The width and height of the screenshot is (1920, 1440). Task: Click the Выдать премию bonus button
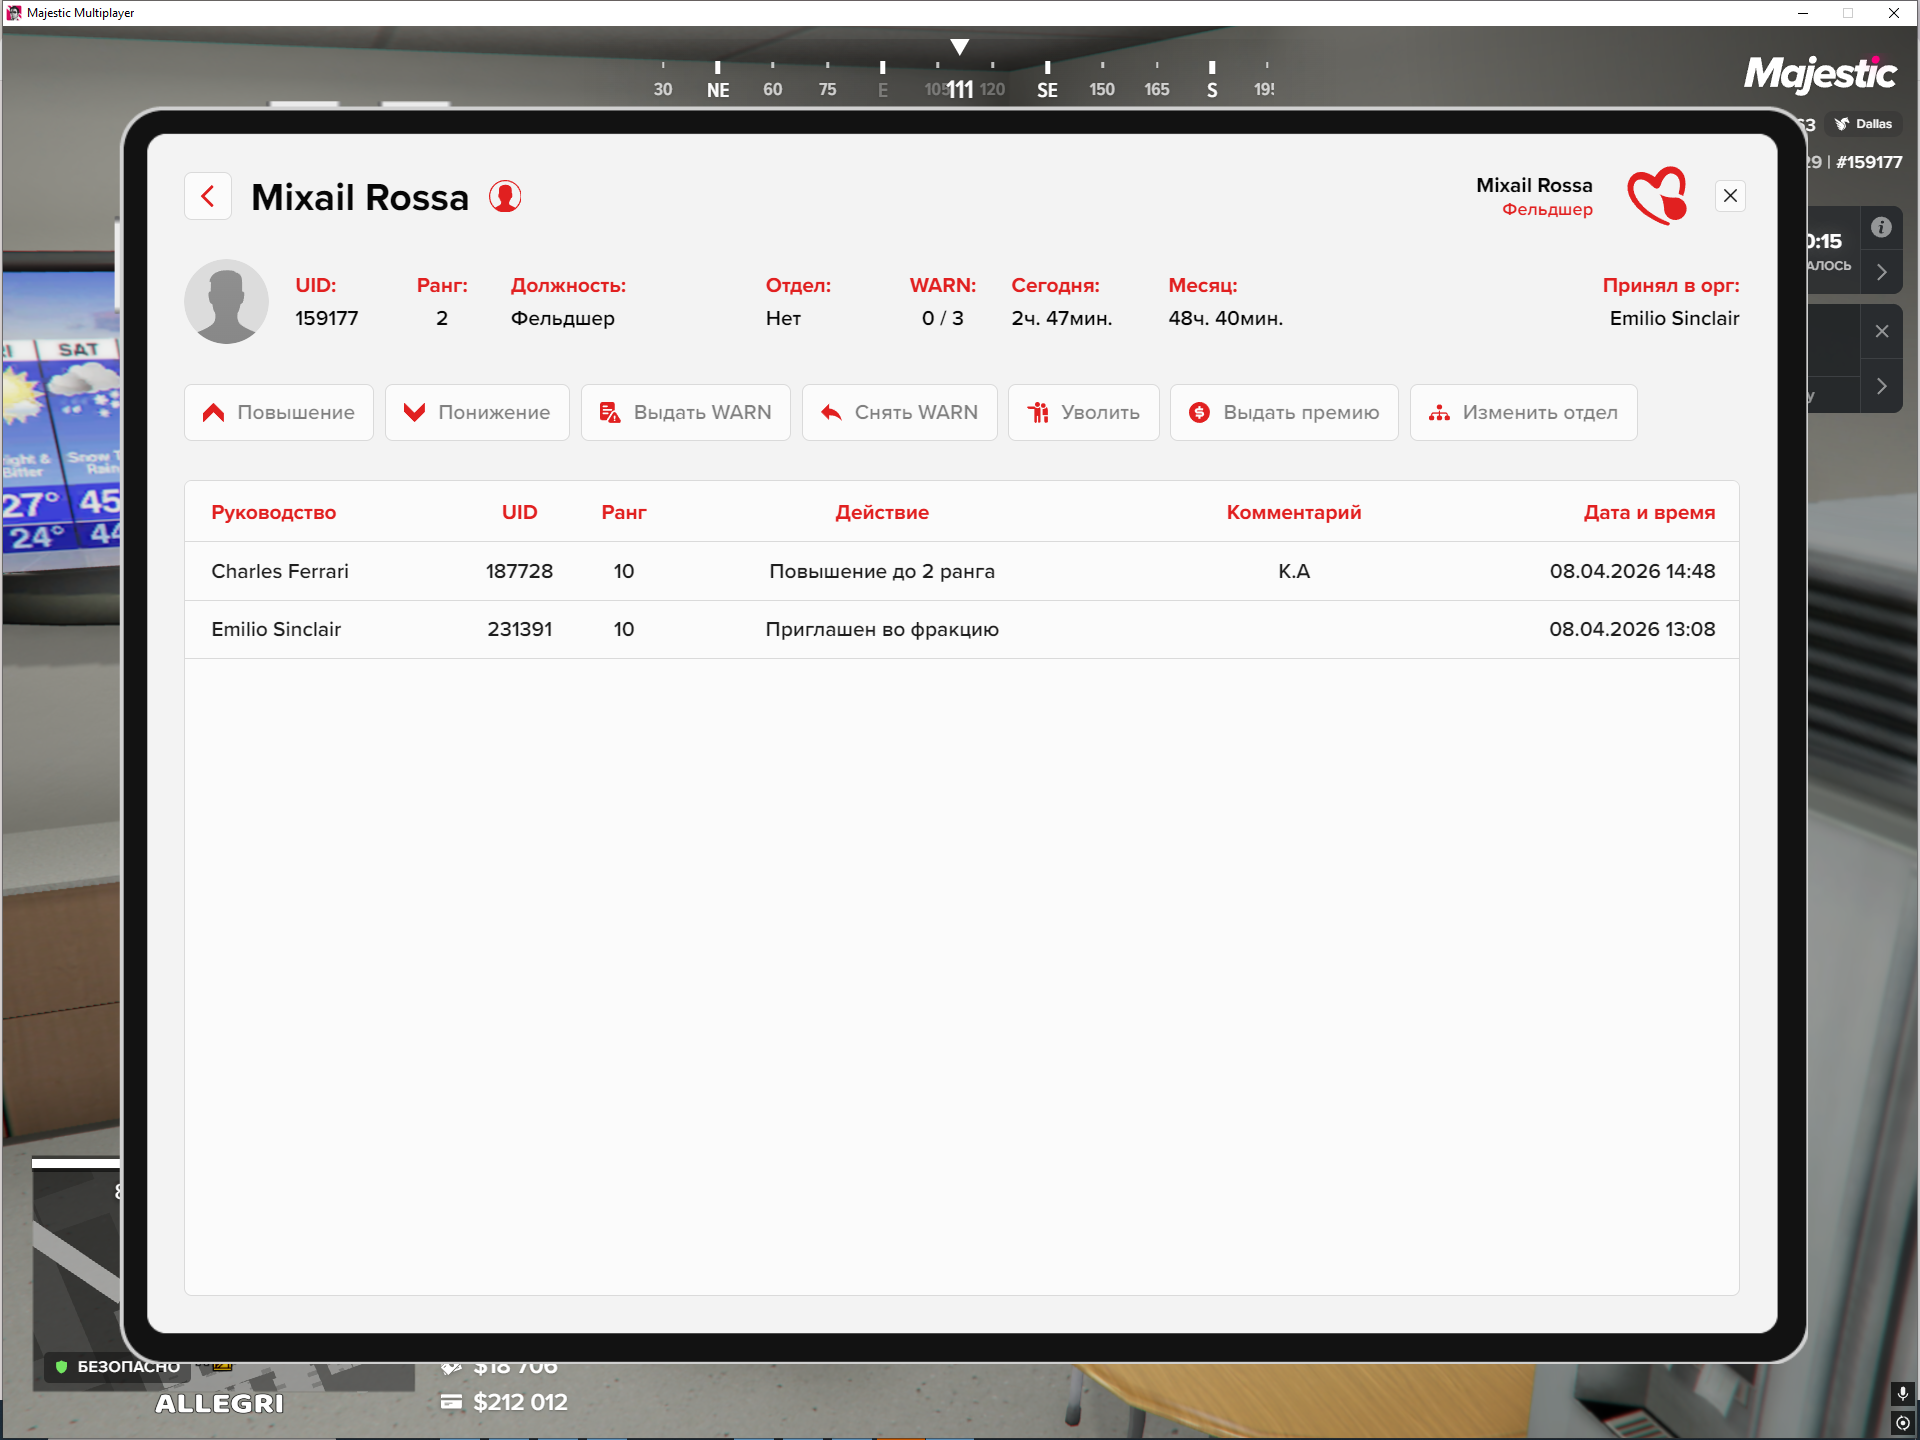1284,412
